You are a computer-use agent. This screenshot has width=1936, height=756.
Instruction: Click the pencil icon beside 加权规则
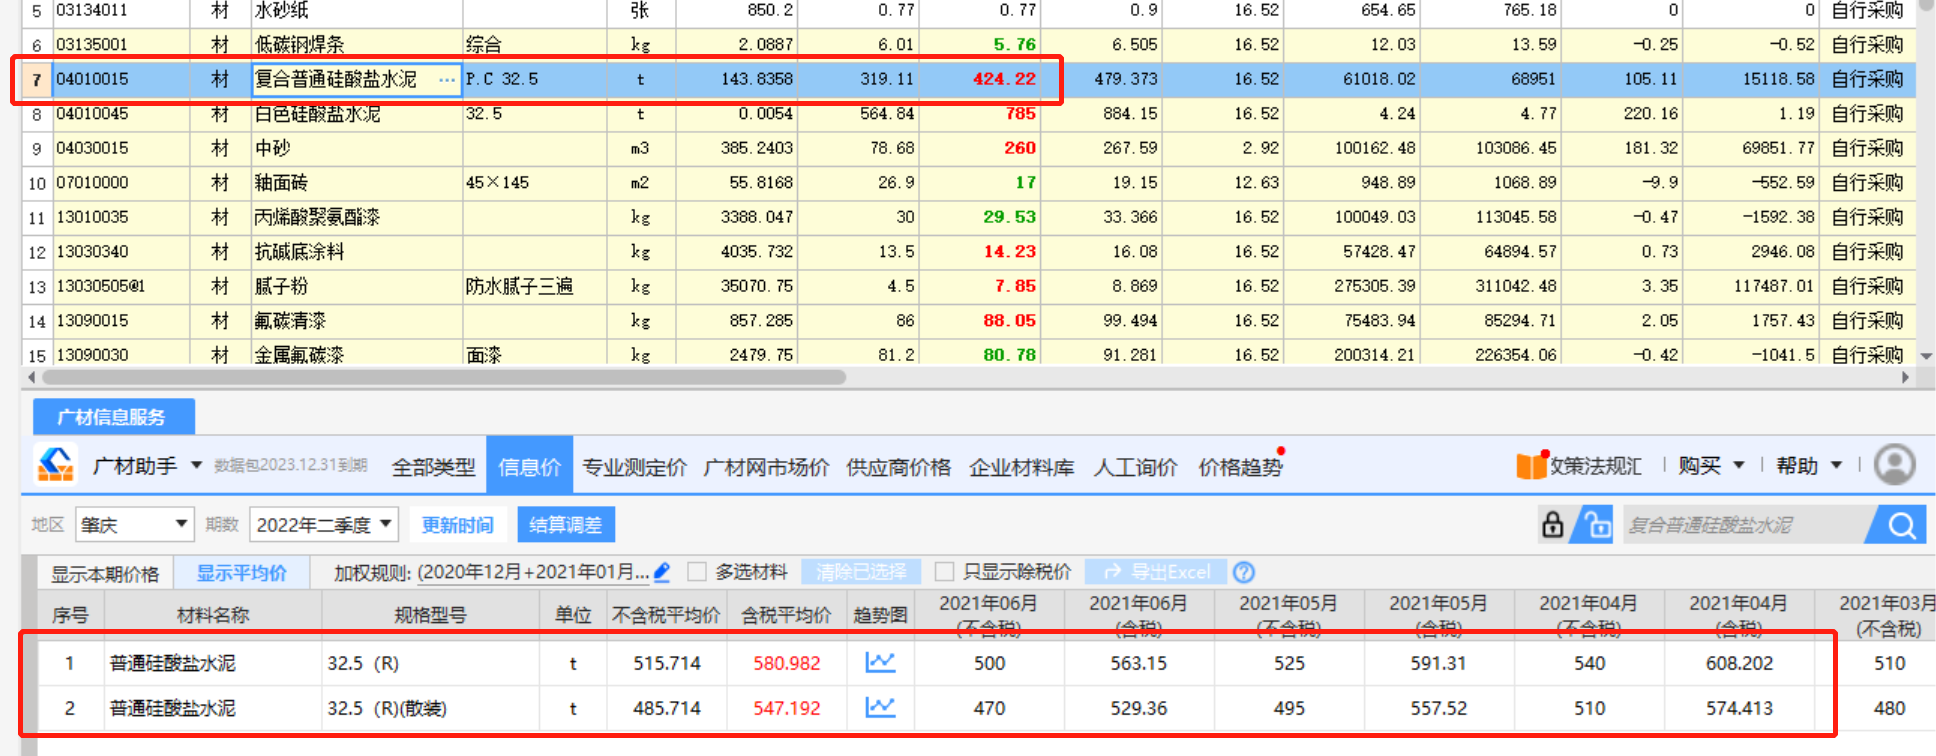click(662, 572)
